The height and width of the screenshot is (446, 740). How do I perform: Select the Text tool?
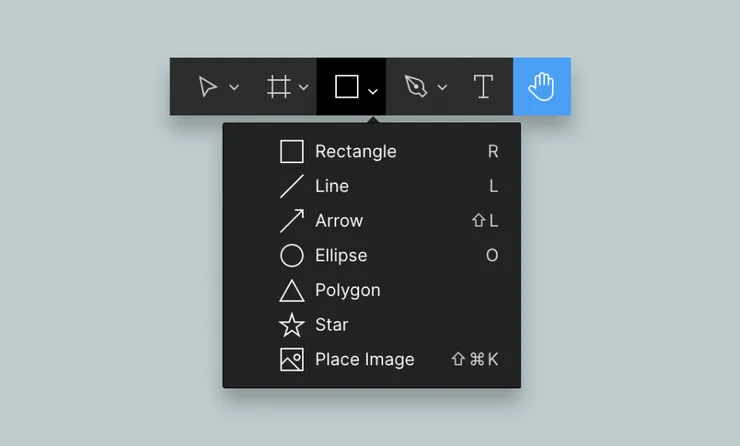click(x=483, y=87)
